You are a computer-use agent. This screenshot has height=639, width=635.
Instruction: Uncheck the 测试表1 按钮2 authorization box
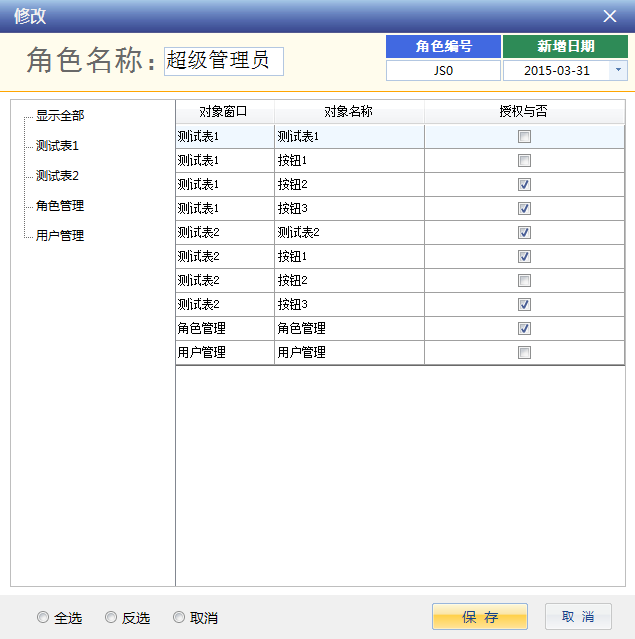pyautogui.click(x=525, y=185)
